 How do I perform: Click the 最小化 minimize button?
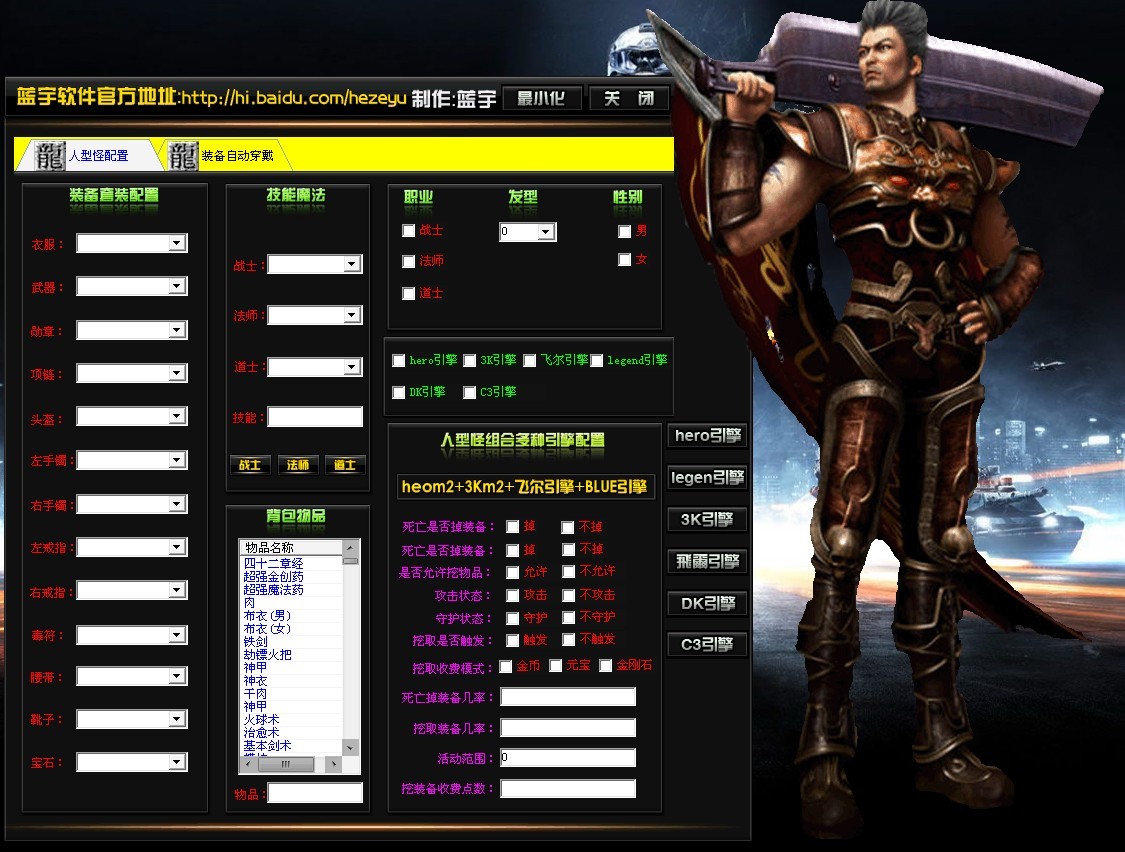(541, 98)
